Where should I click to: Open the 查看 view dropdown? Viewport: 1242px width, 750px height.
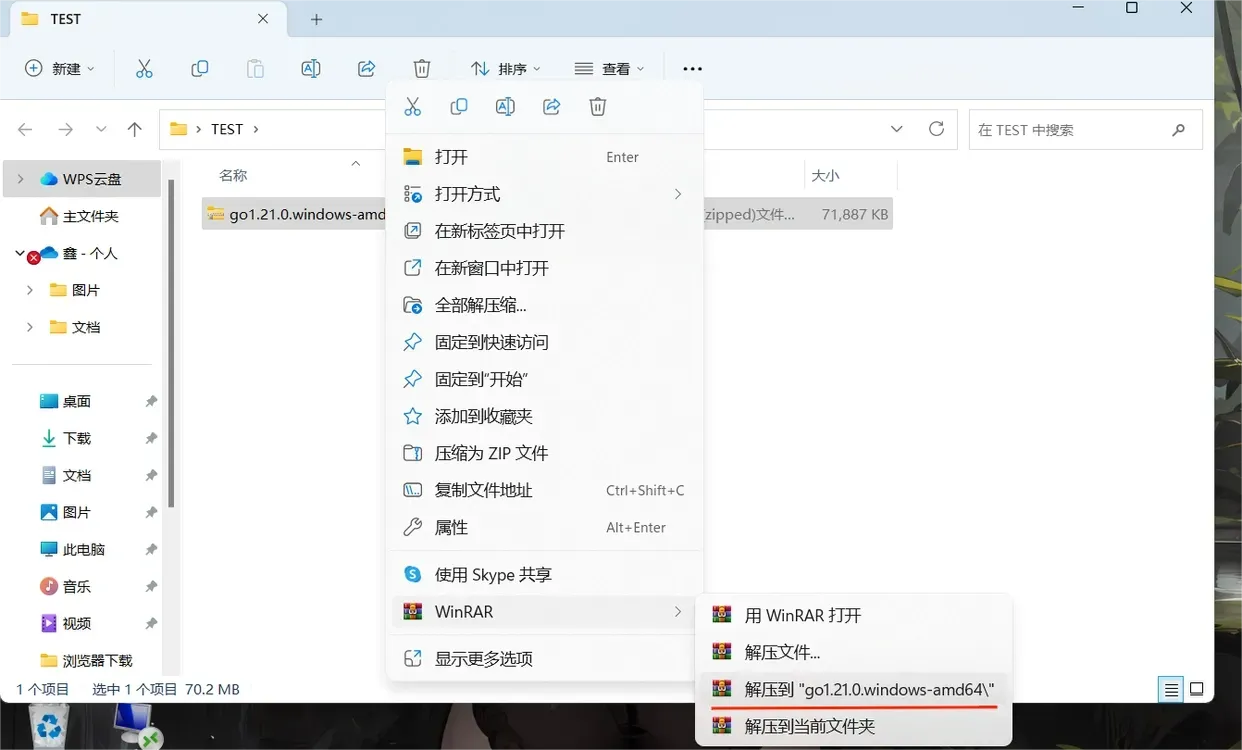(609, 69)
